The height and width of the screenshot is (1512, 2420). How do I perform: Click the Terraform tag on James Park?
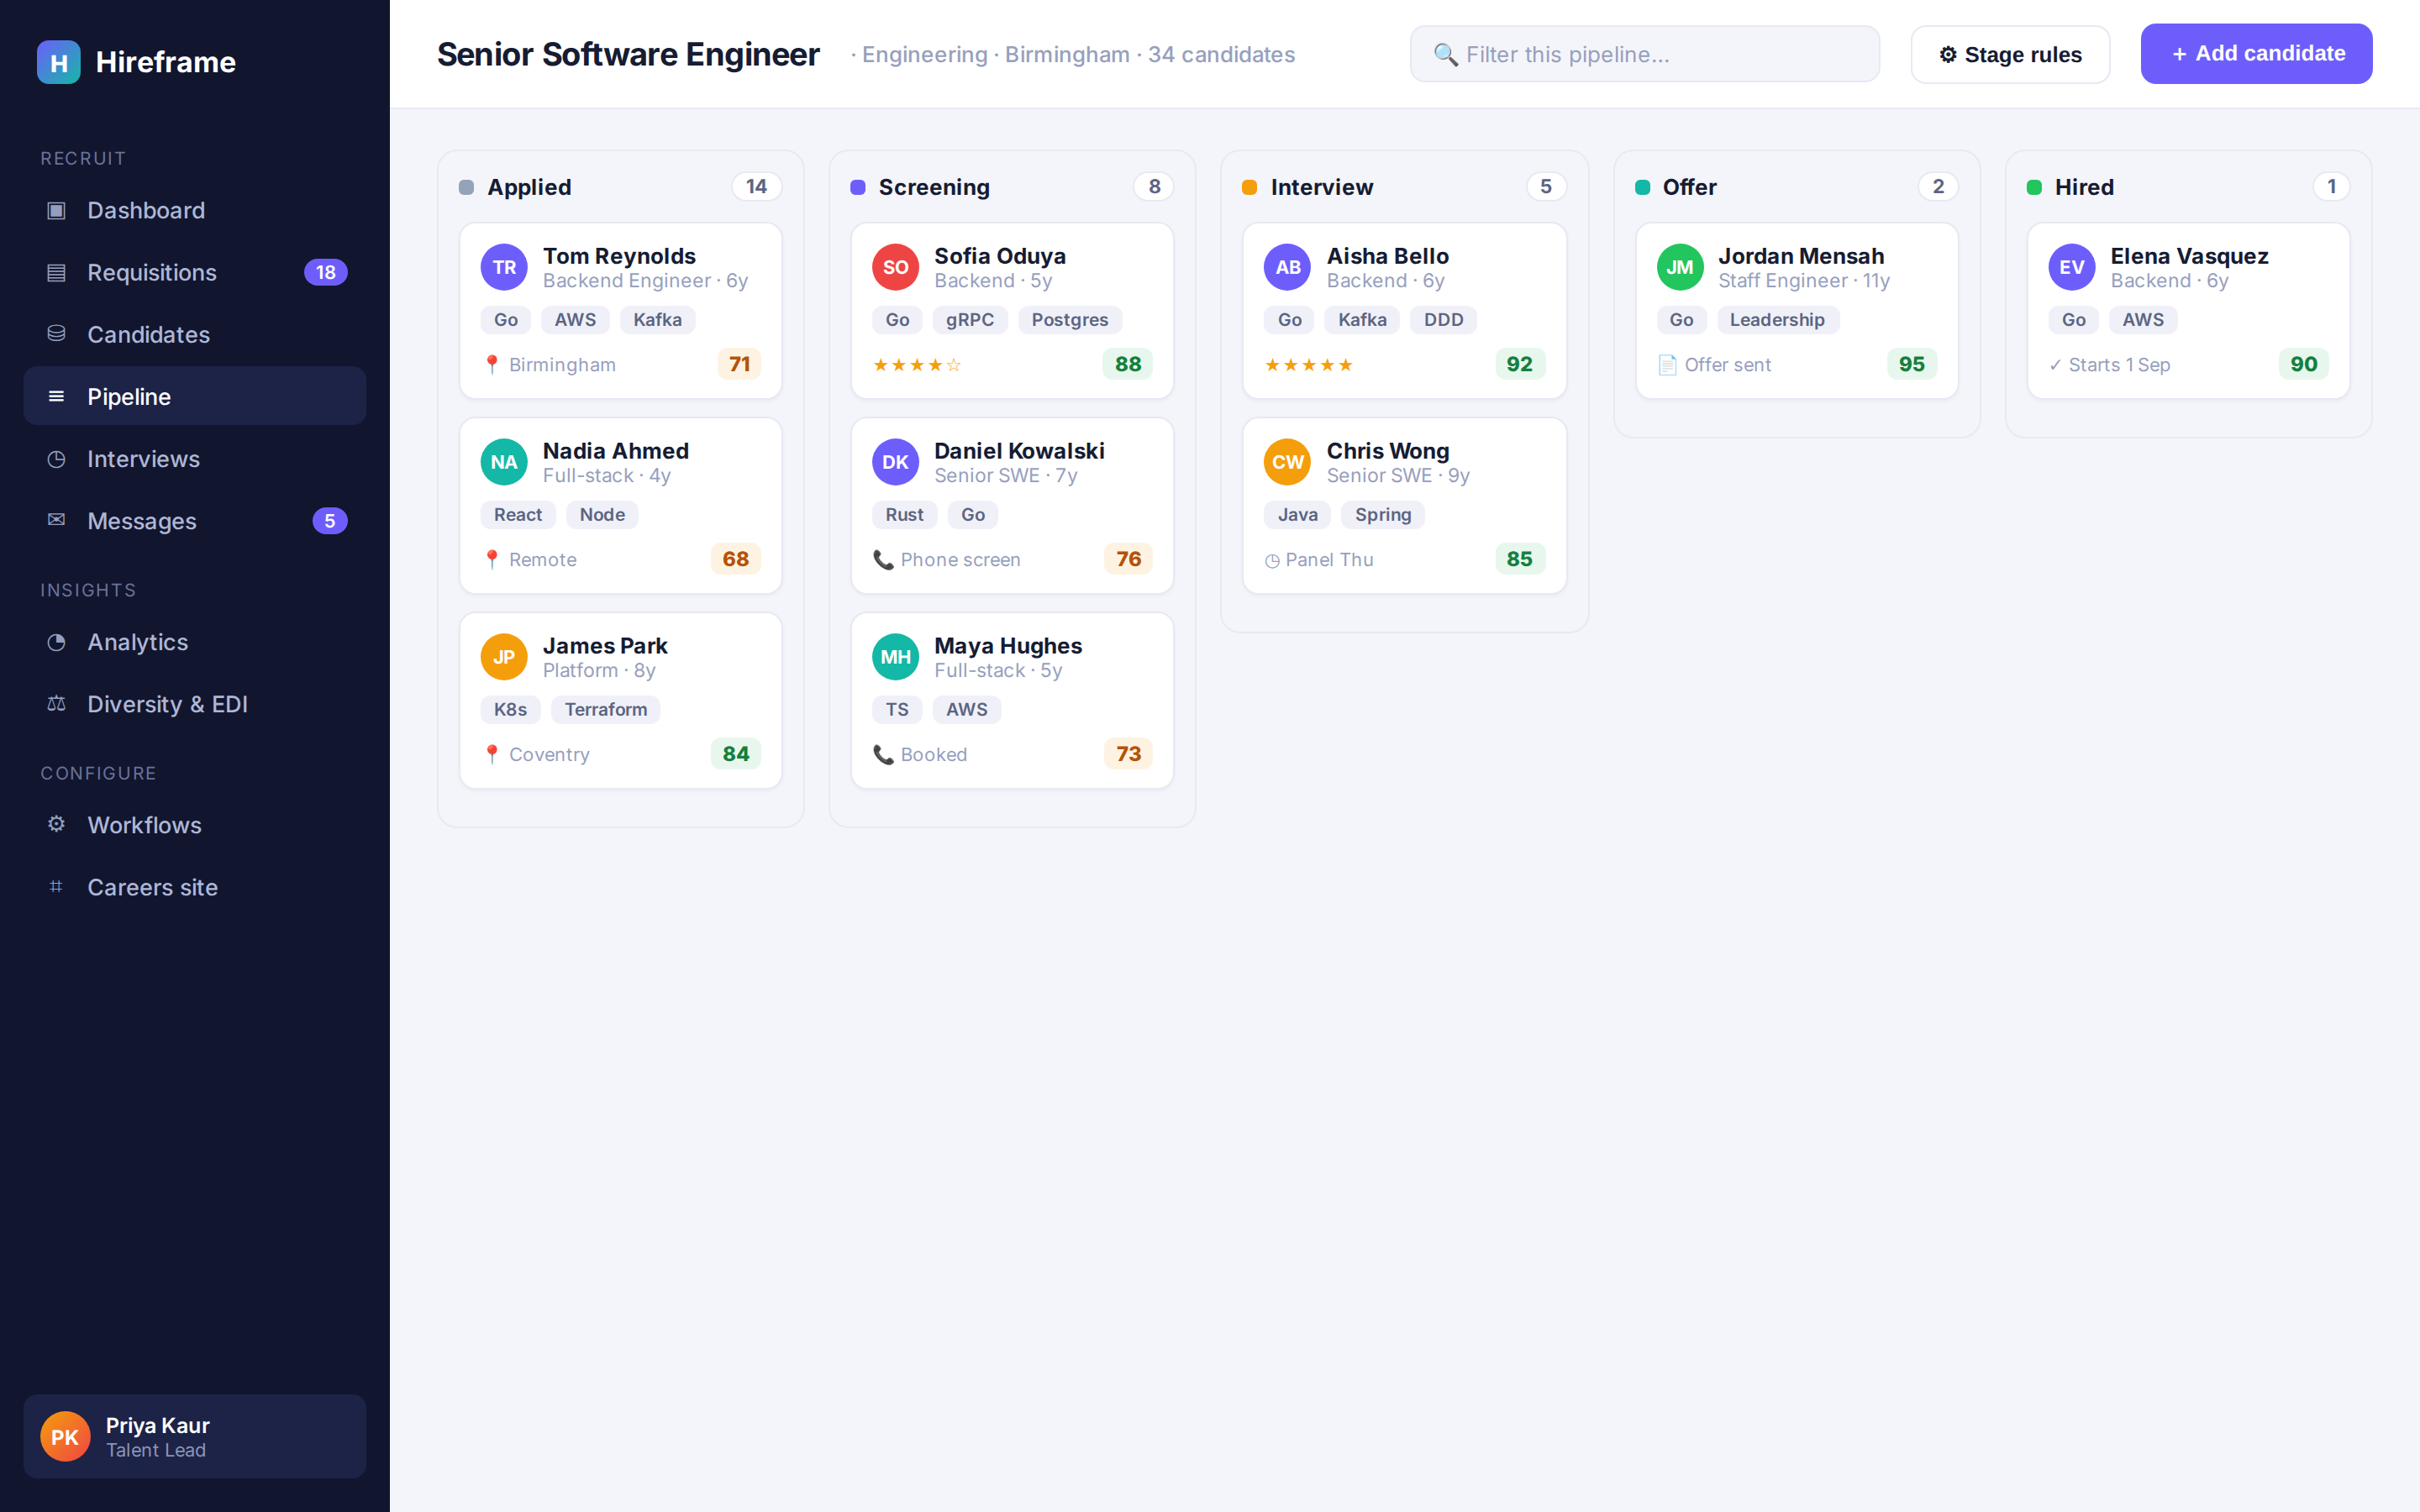(606, 710)
